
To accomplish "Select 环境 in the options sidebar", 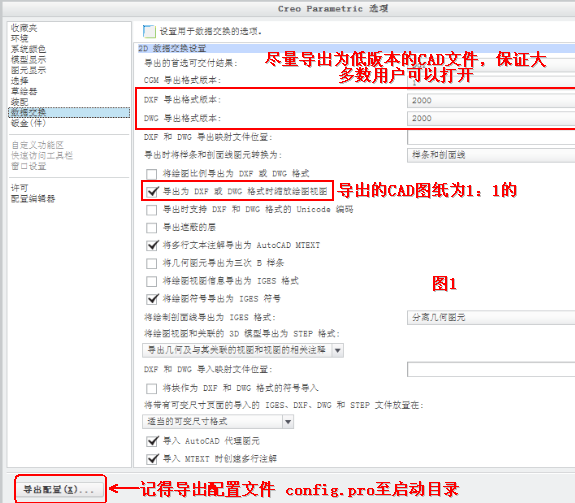I will click(19, 38).
